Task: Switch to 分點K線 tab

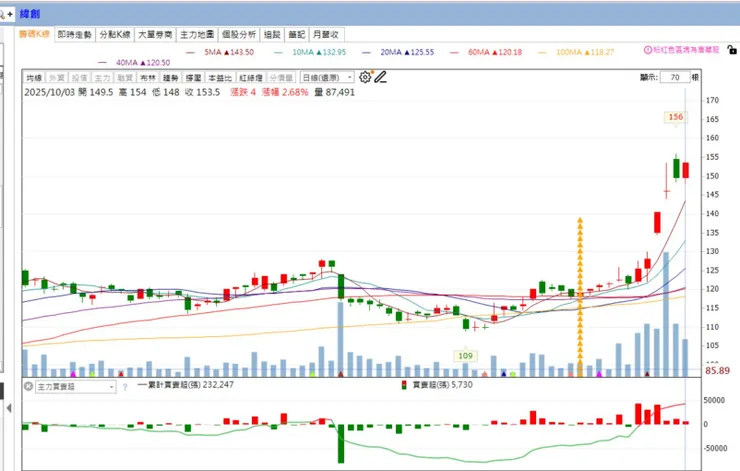Action: [115, 34]
